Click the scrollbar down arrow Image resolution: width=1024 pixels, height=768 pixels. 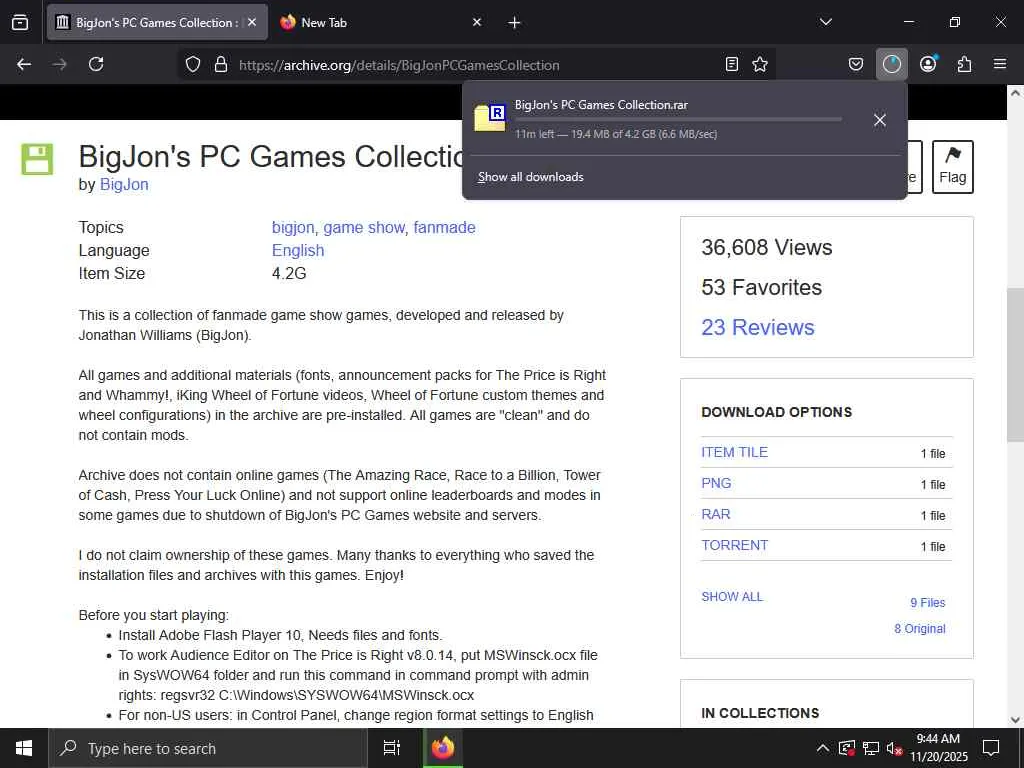coord(1015,719)
